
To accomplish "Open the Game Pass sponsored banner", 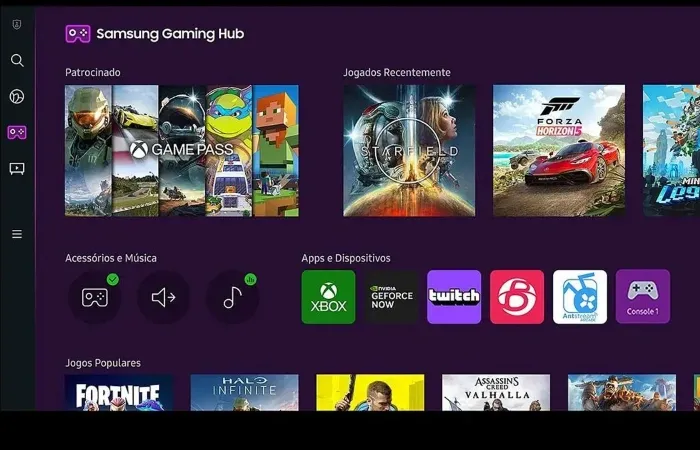I will pos(182,151).
